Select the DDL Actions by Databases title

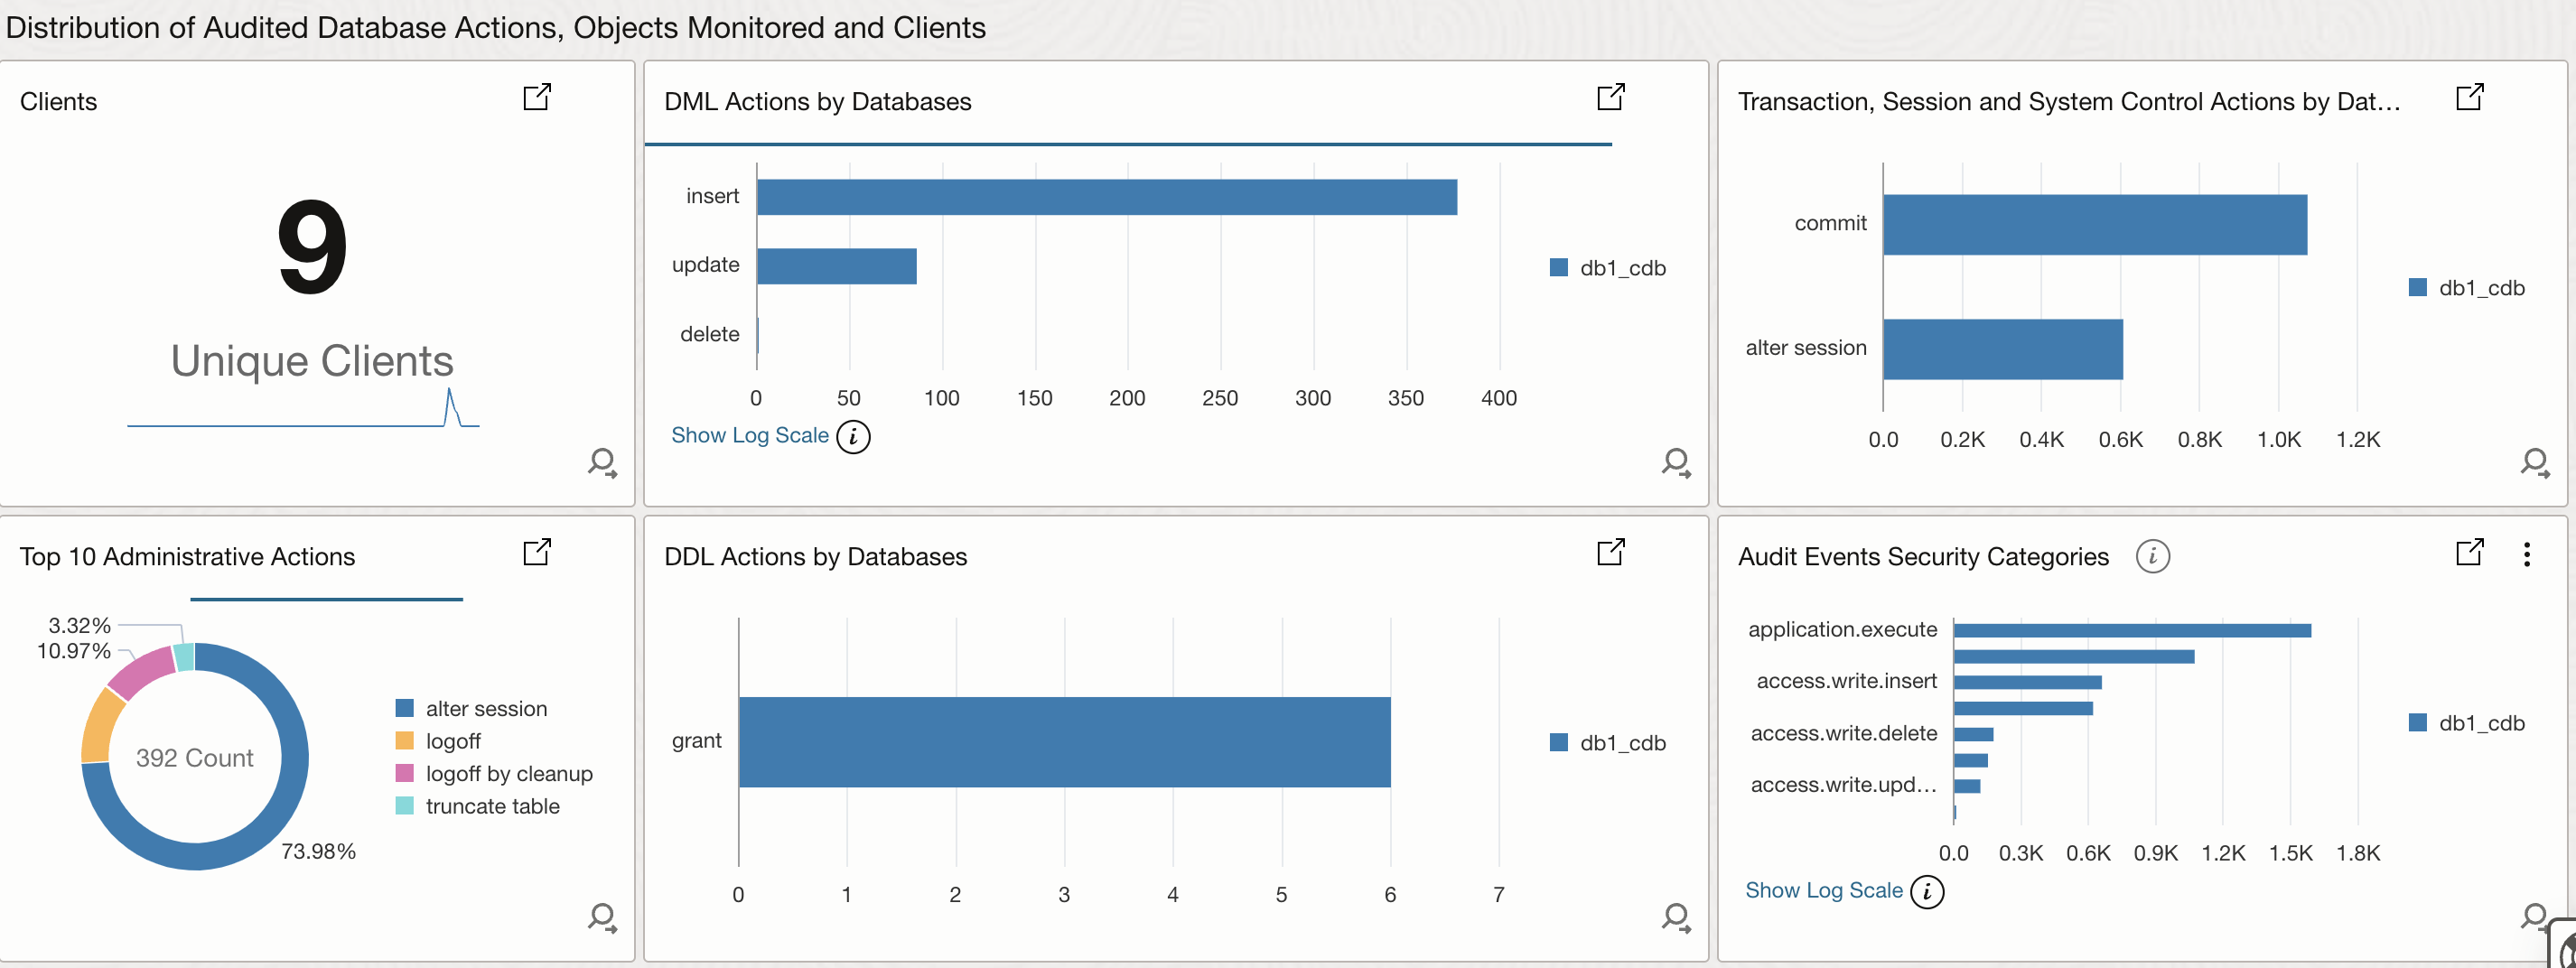815,556
